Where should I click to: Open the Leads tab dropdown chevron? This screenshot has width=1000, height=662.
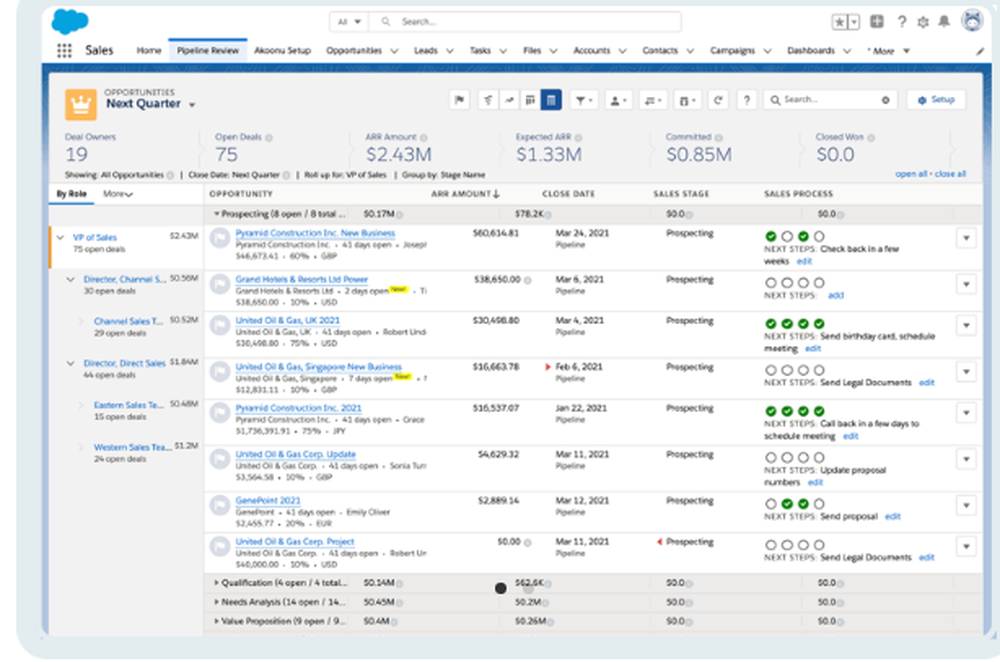(x=450, y=51)
